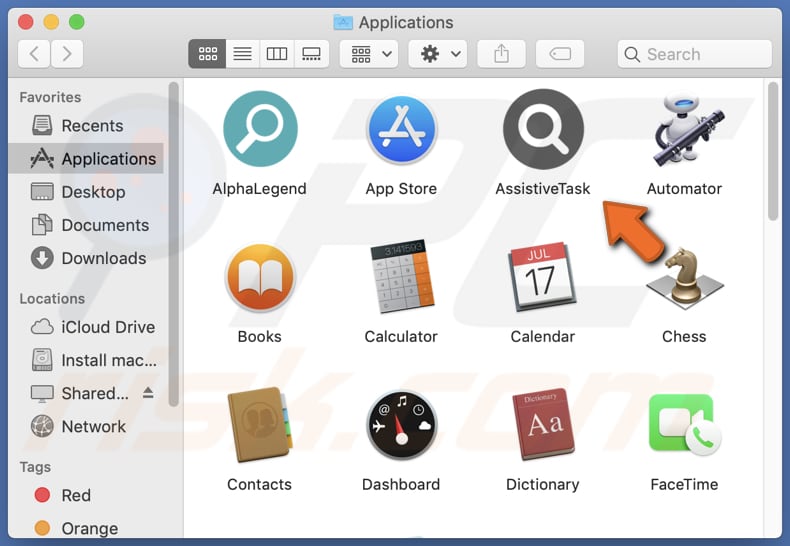Screen dimensions: 790x546
Task: Open Network in the sidebar
Action: pyautogui.click(x=86, y=427)
